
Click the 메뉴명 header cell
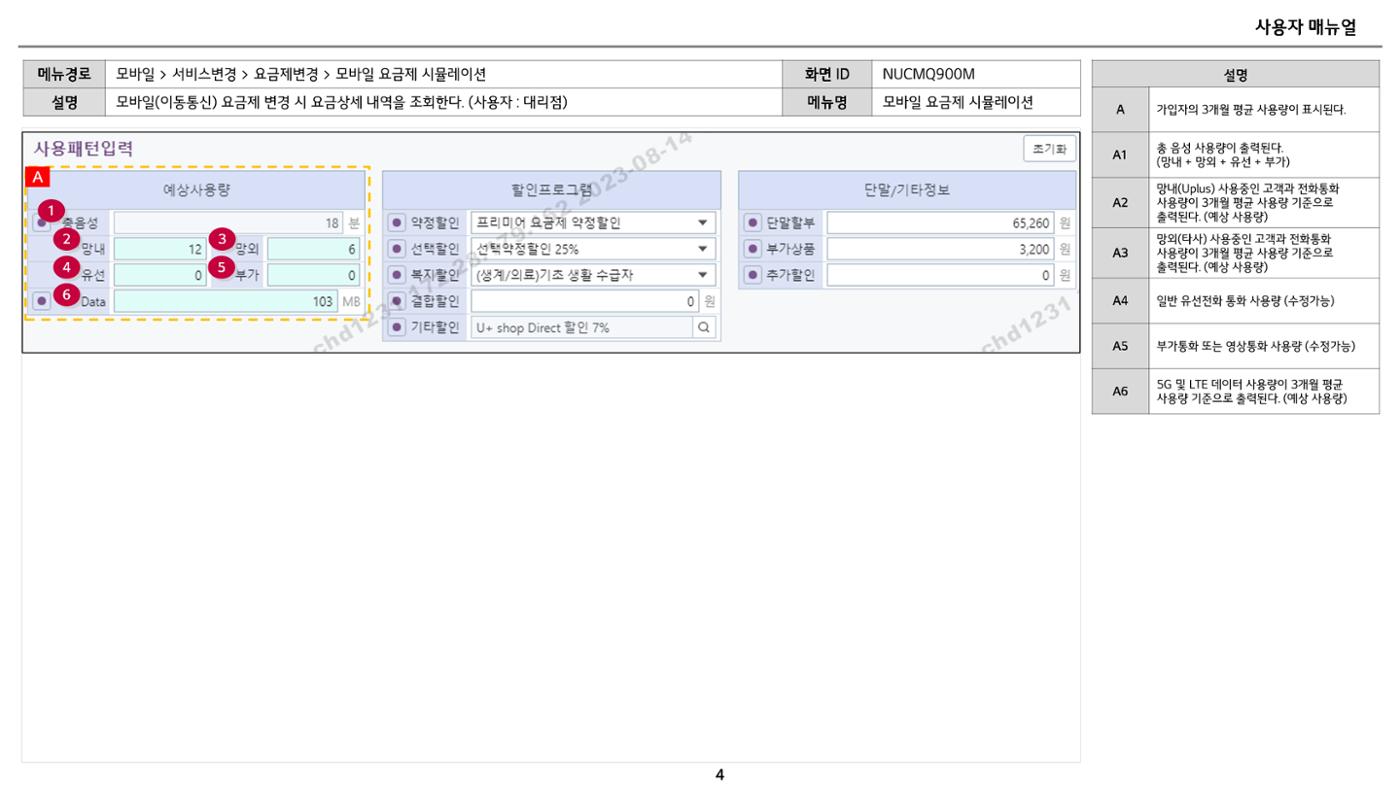point(827,102)
